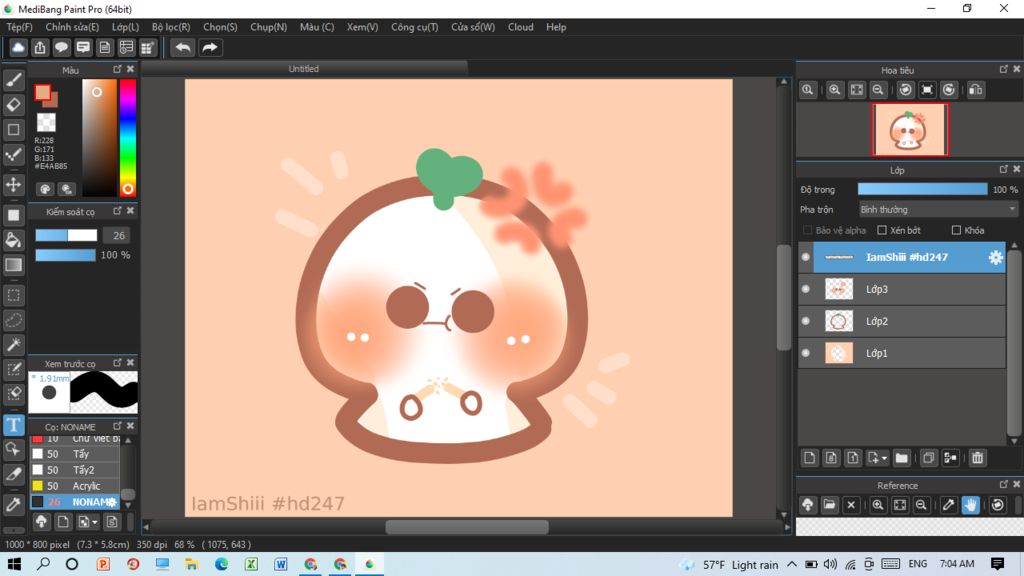
Task: Show hidden tray icons chevron
Action: click(792, 564)
